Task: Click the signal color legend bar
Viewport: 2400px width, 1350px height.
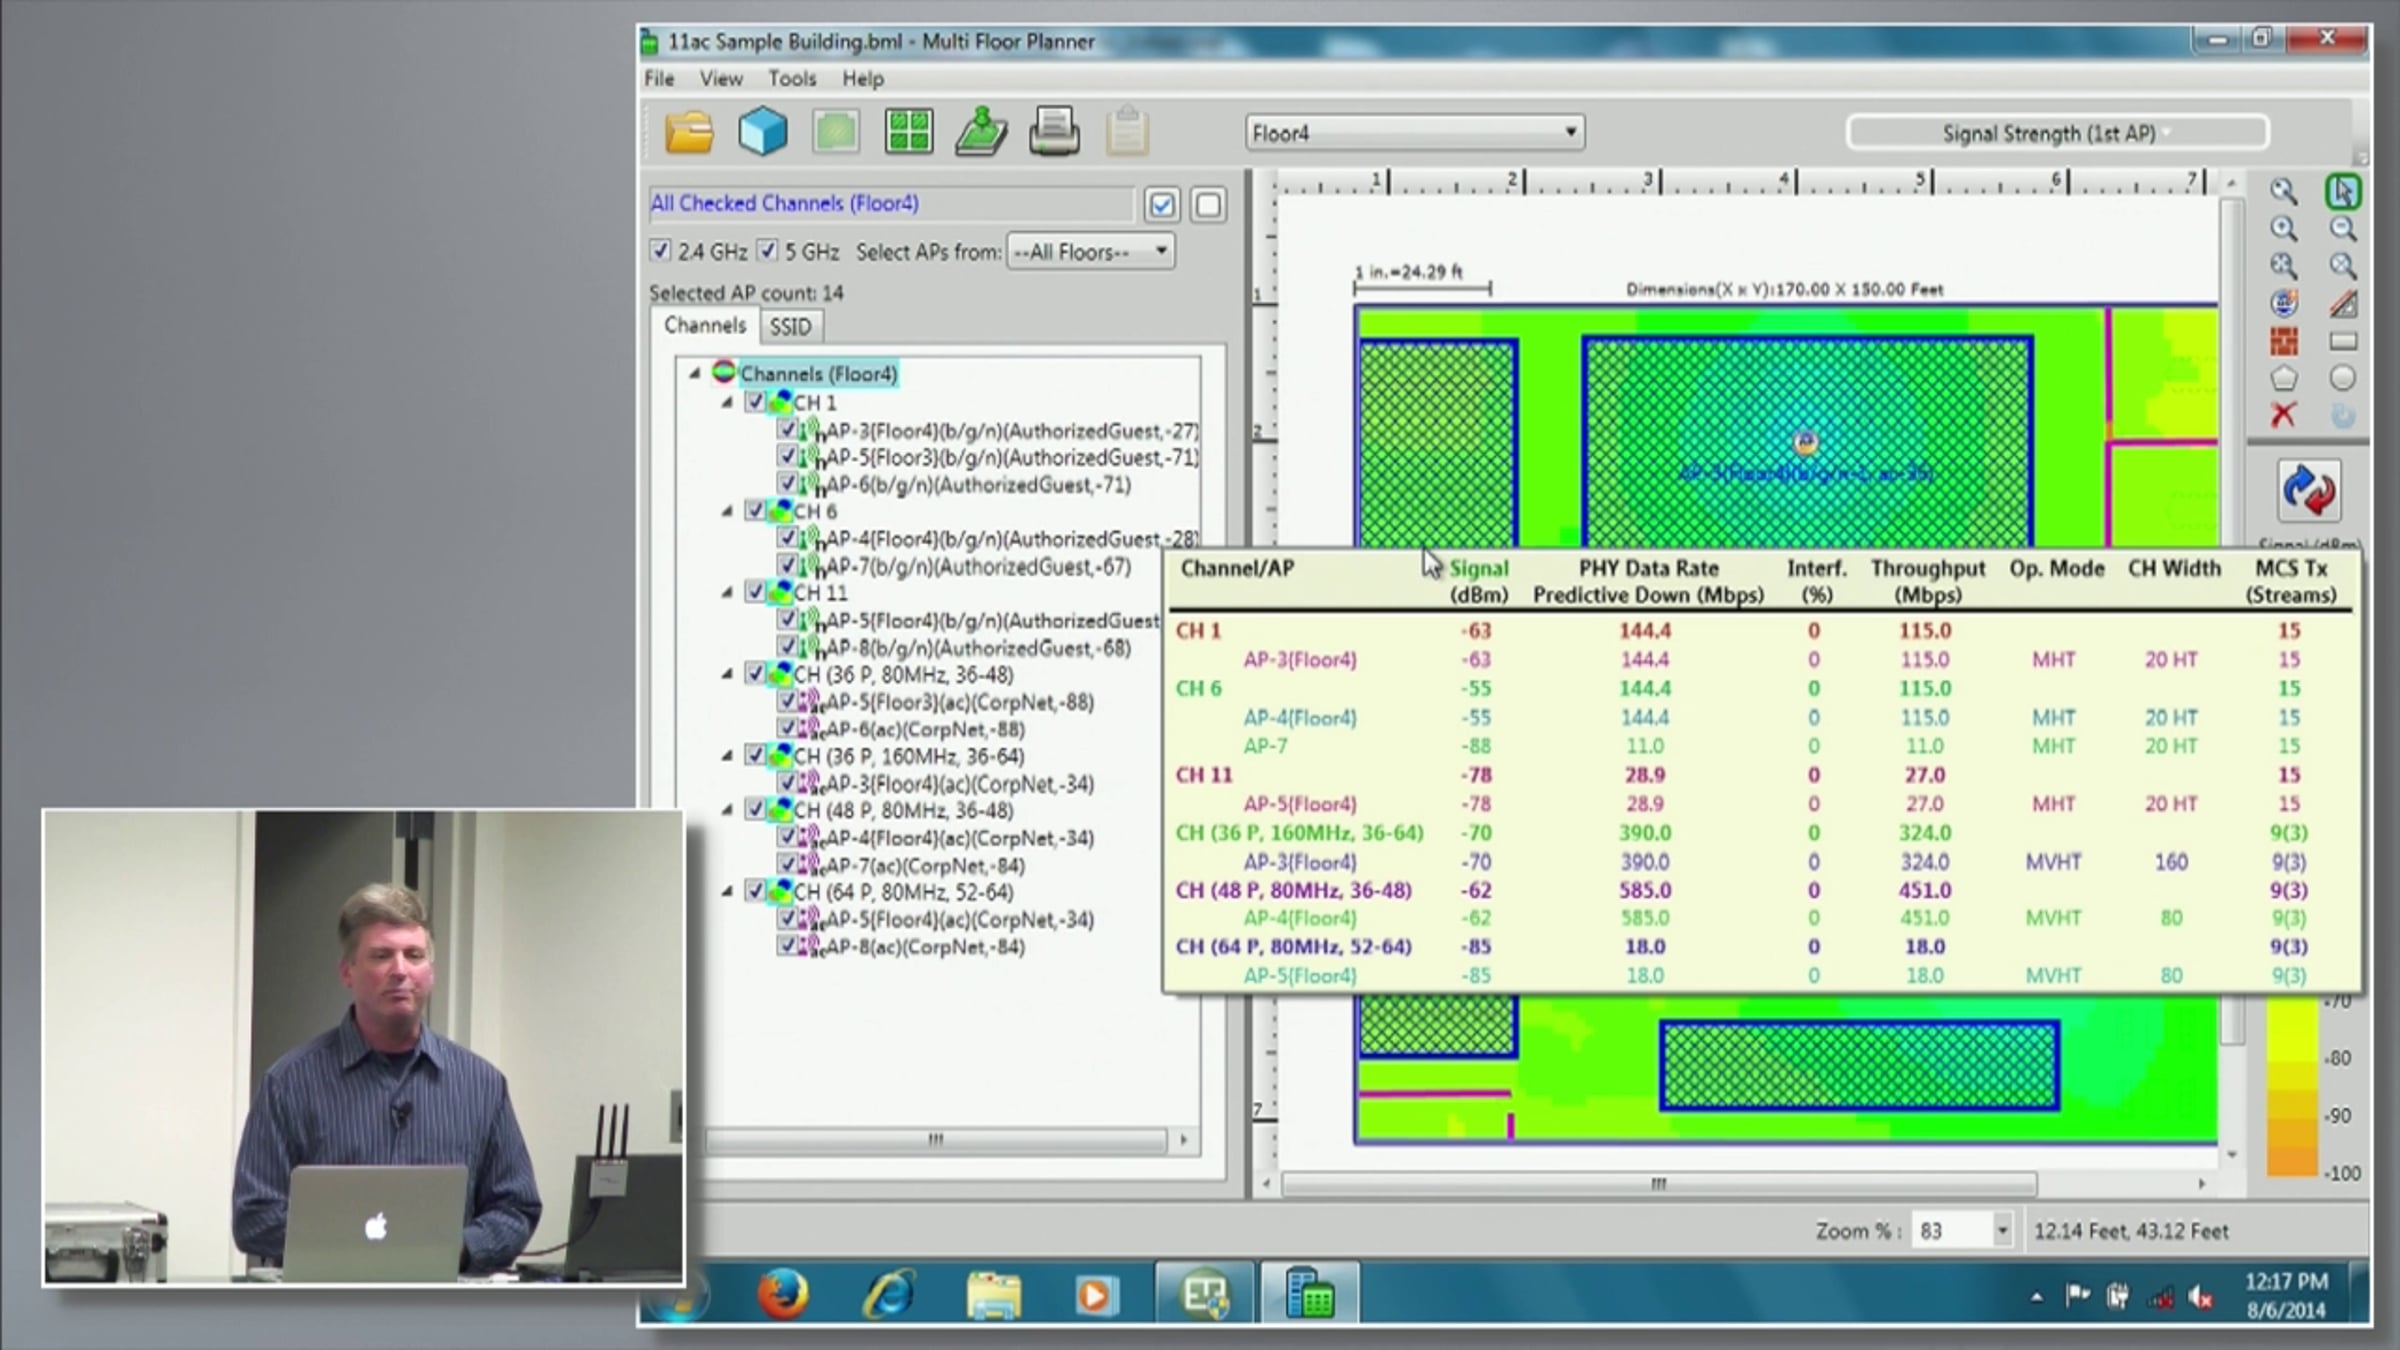Action: [2293, 1086]
